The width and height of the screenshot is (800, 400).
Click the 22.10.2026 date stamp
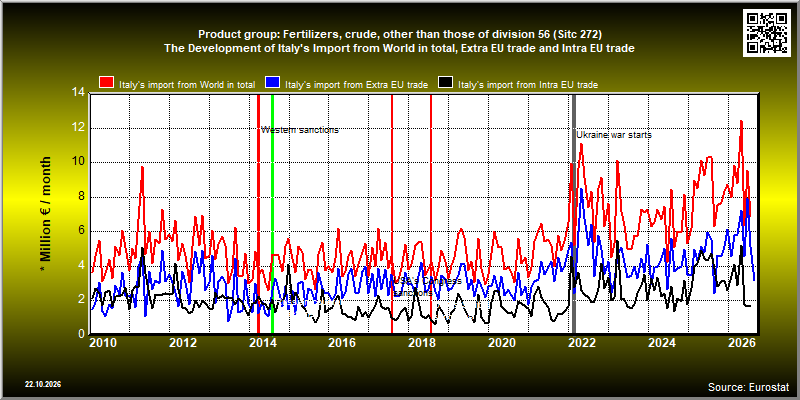click(x=43, y=384)
